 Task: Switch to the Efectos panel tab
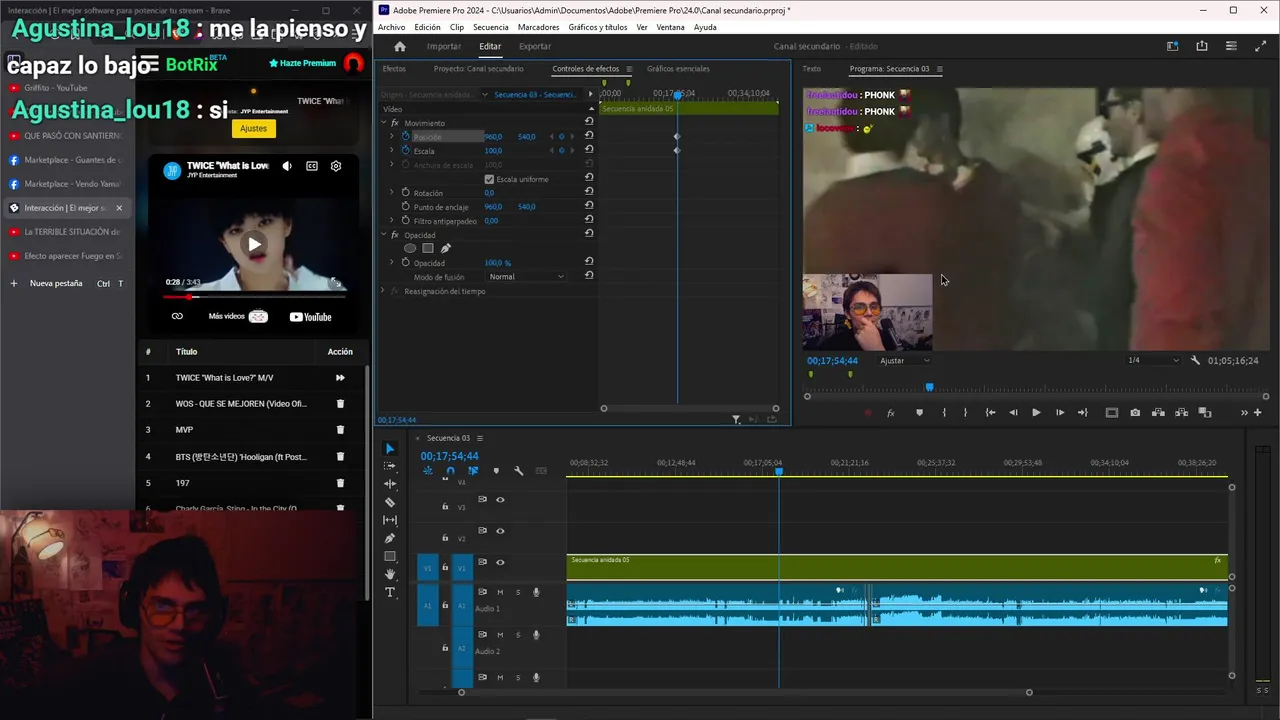pyautogui.click(x=394, y=69)
